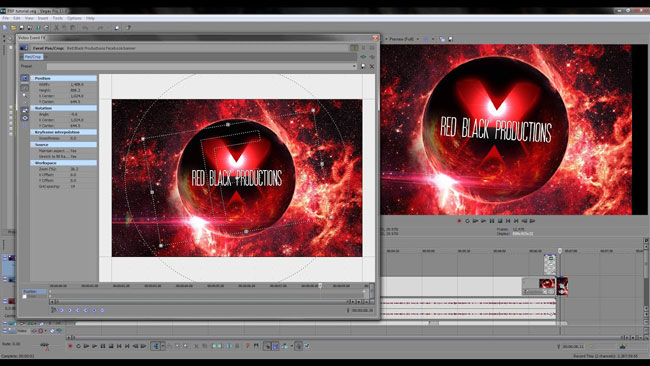Toggle the eye icon in Pan/Crop sidebar
This screenshot has width=650, height=366.
pos(25,118)
